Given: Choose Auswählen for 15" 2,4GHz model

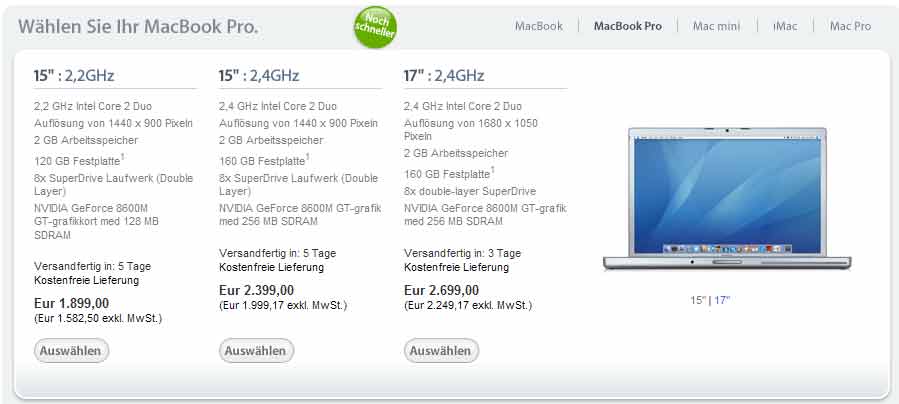Looking at the screenshot, I should [256, 351].
